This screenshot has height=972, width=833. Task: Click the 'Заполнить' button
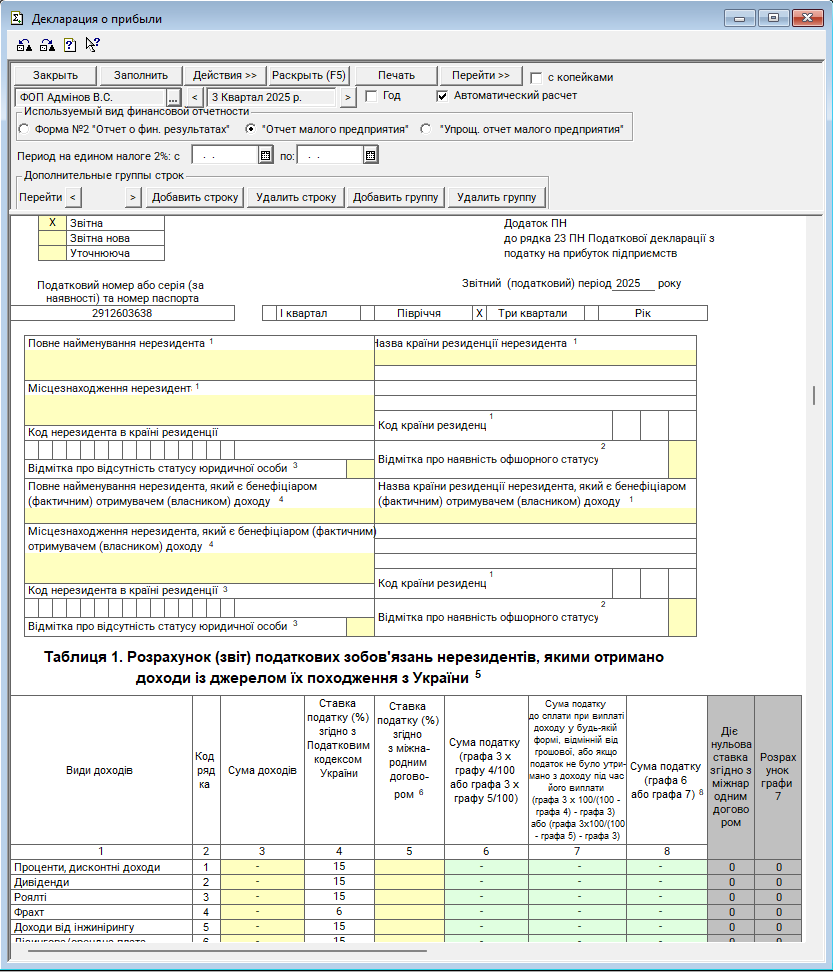(x=141, y=76)
